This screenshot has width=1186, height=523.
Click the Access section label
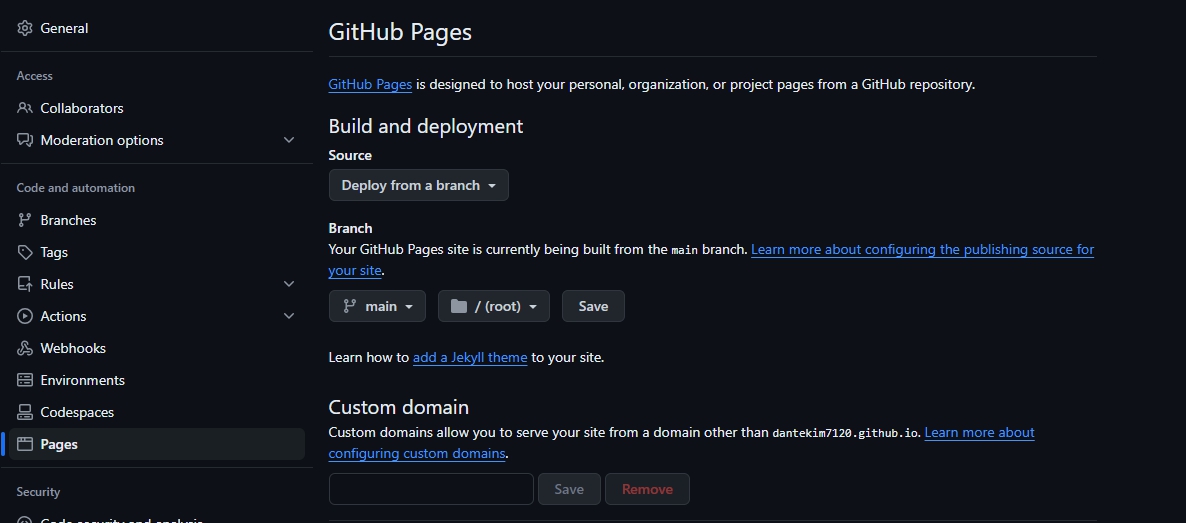[x=35, y=76]
